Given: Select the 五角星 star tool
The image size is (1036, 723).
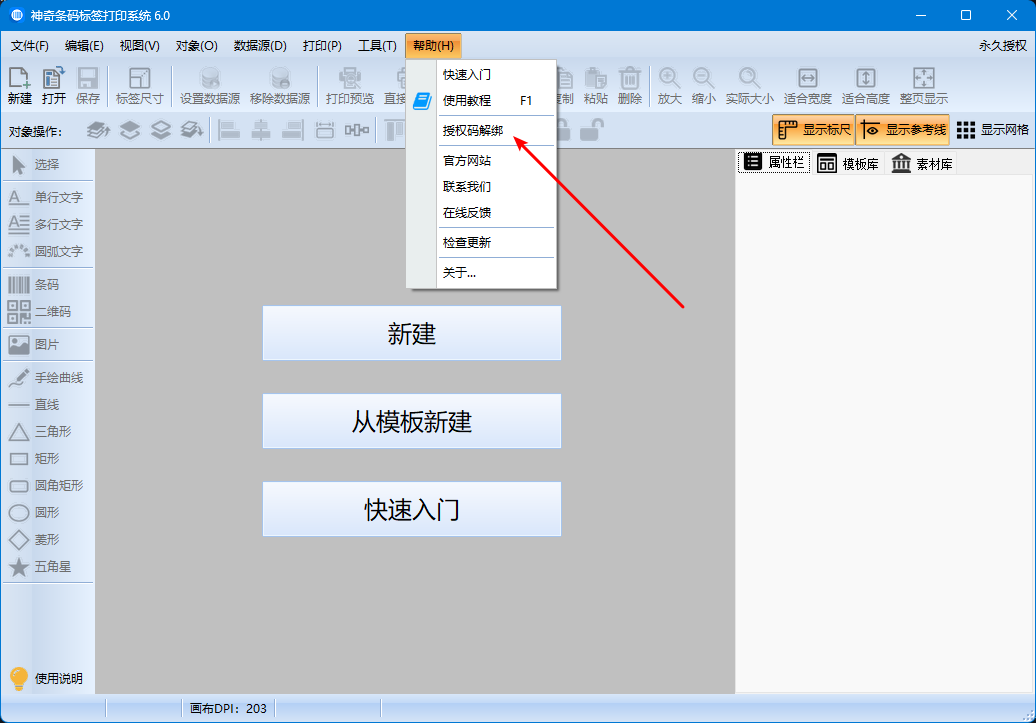Looking at the screenshot, I should pos(48,566).
